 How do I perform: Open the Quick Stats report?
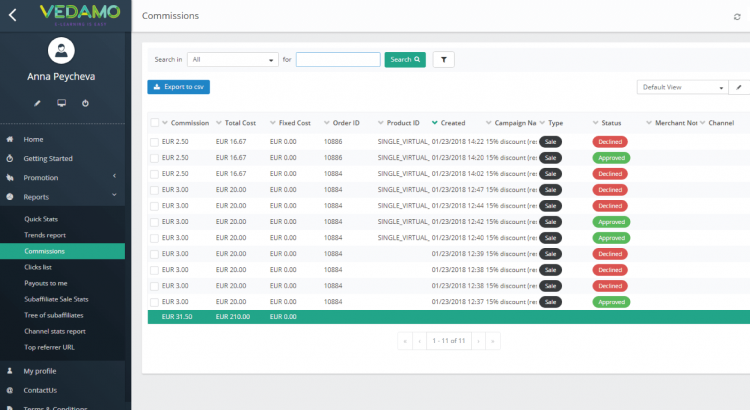pos(41,219)
